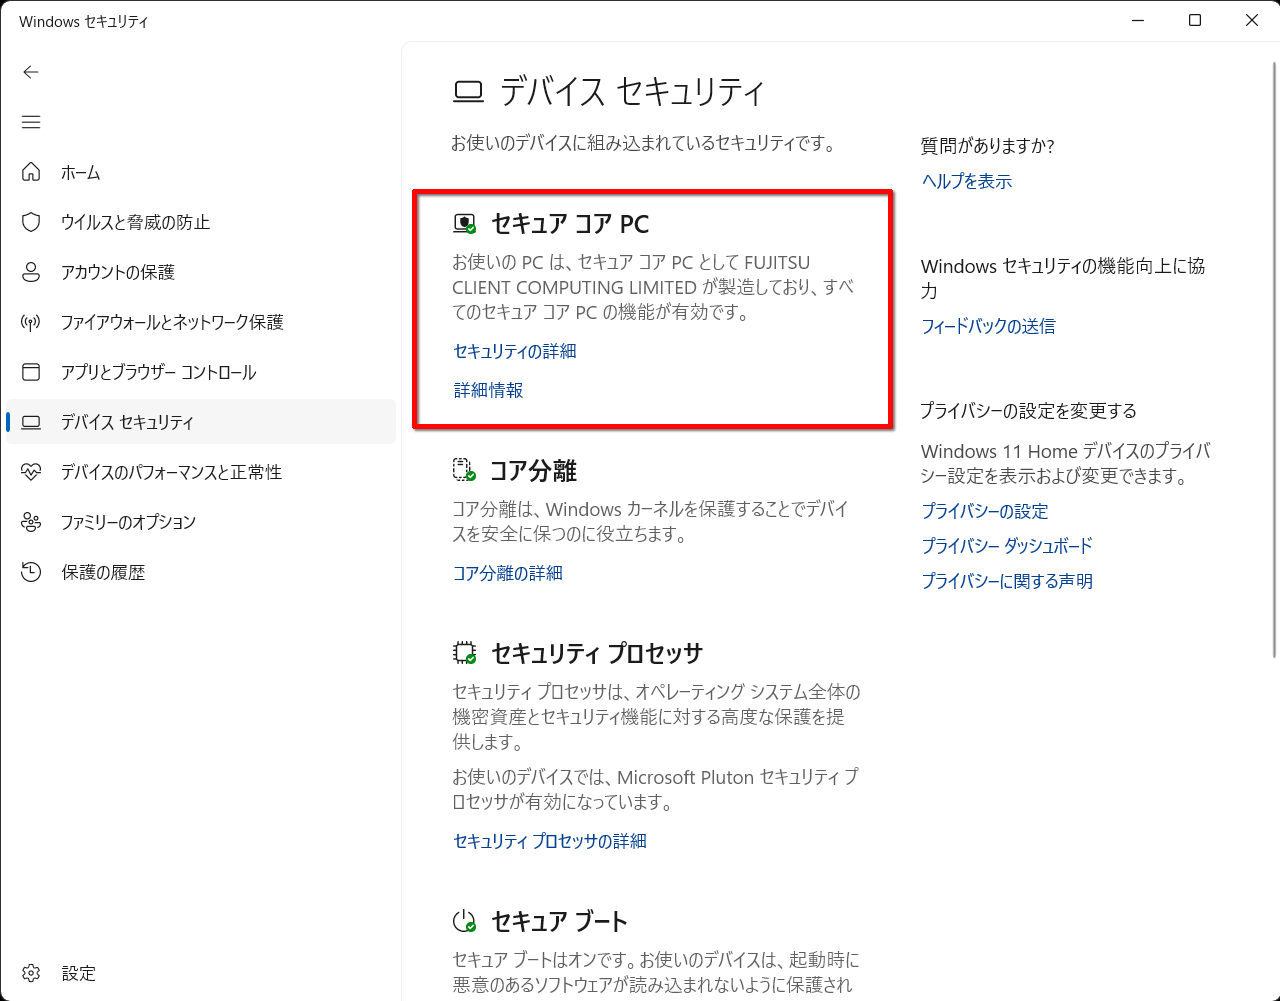Open the コア分離の詳細 link
The height and width of the screenshot is (1001, 1280).
(508, 573)
